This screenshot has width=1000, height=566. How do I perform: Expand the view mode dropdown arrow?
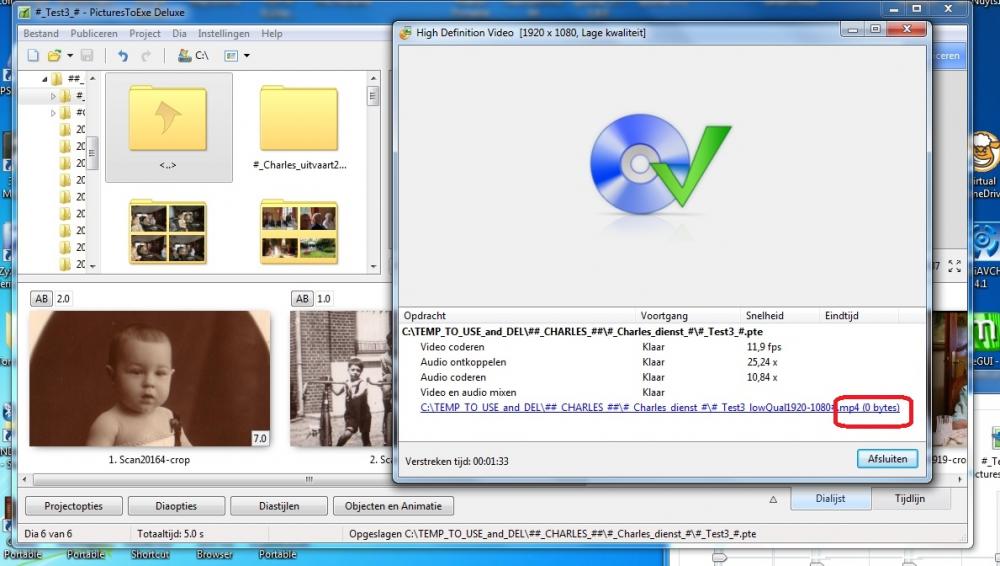pos(246,56)
